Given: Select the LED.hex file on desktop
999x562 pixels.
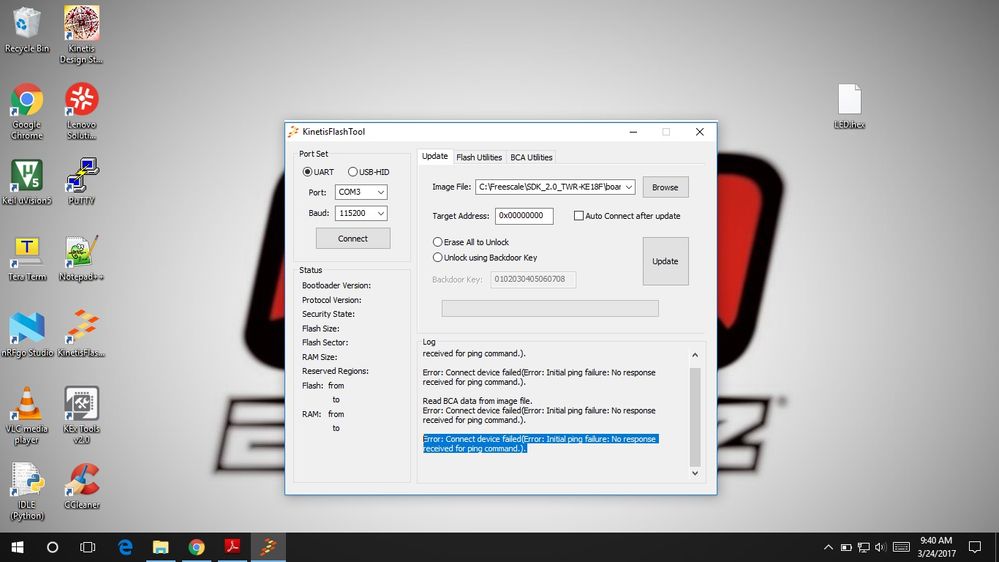Looking at the screenshot, I should (x=849, y=106).
